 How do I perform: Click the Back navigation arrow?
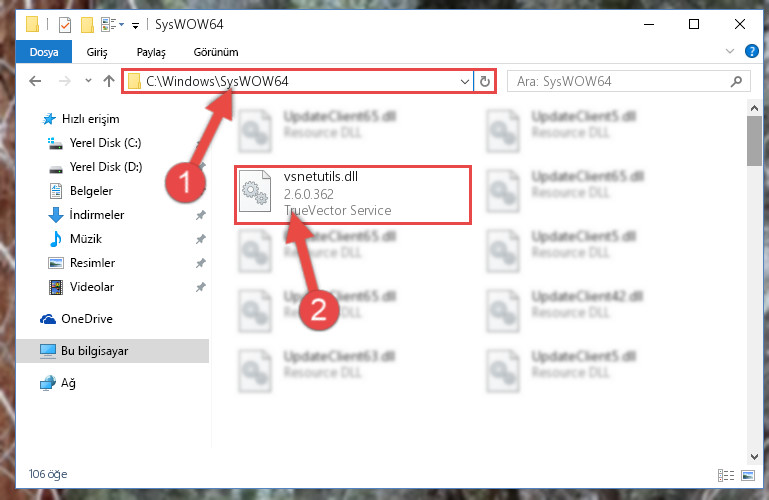35,81
